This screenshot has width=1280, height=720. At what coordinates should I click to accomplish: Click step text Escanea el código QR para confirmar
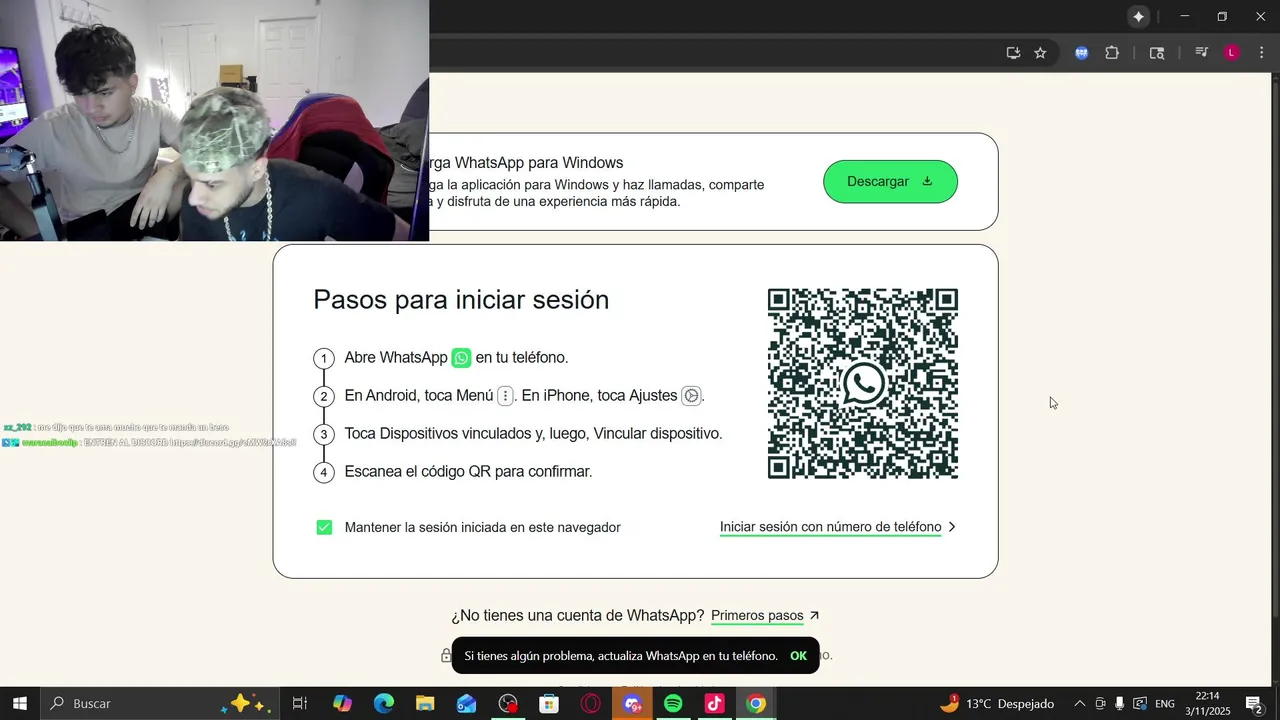(468, 472)
